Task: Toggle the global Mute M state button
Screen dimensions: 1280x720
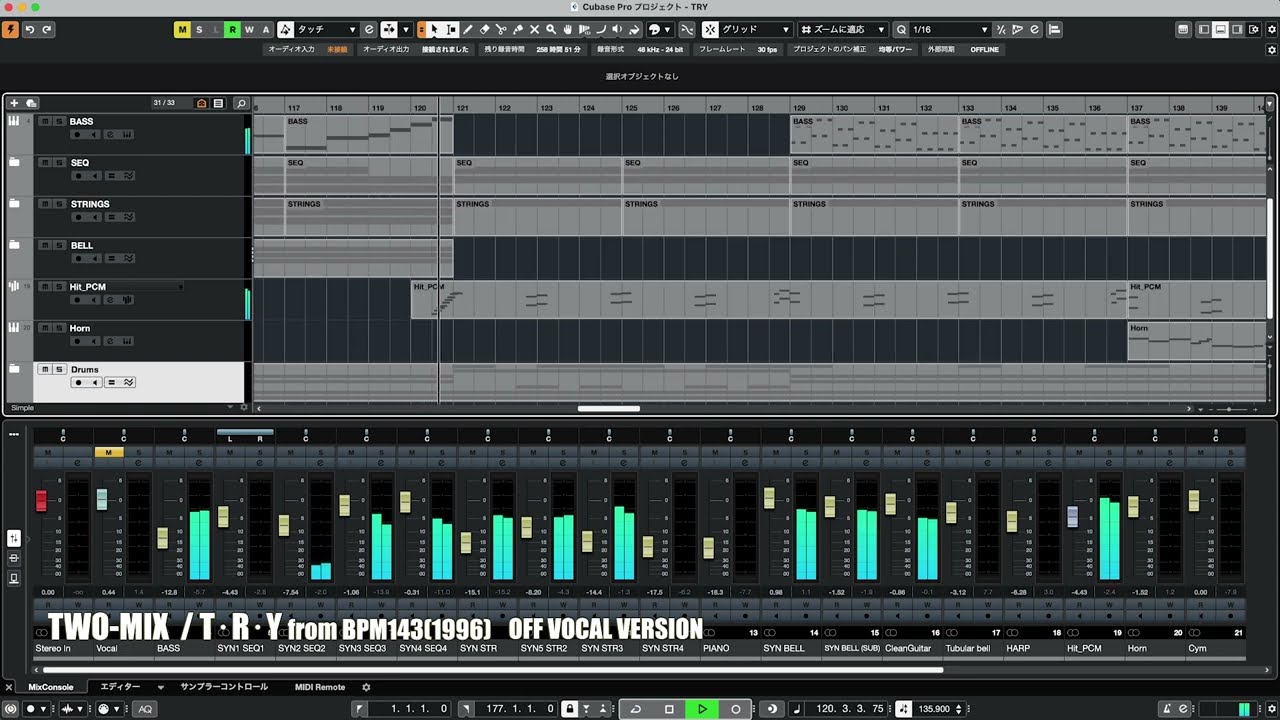Action: point(181,30)
